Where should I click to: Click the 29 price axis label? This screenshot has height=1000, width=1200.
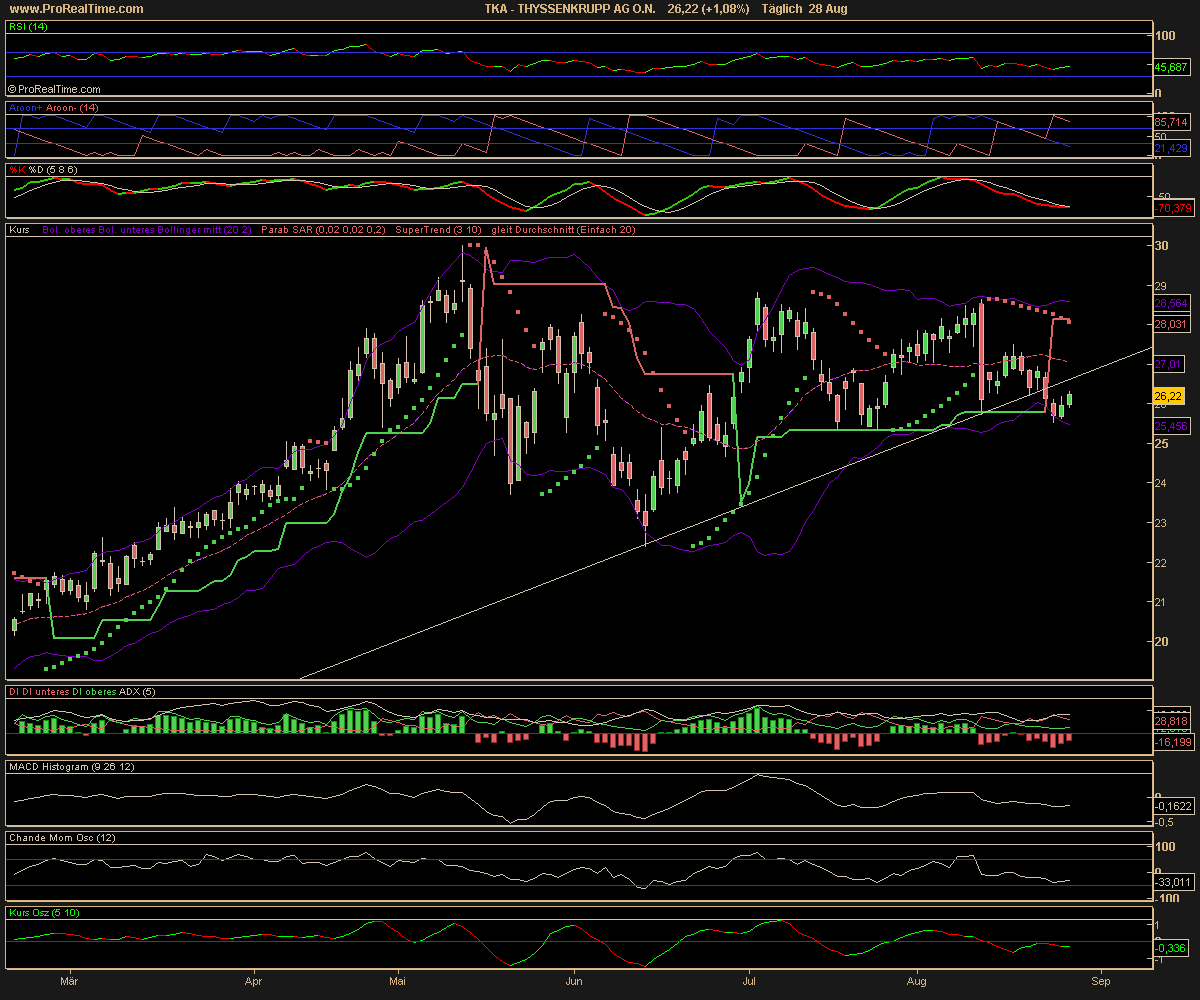[x=1161, y=286]
